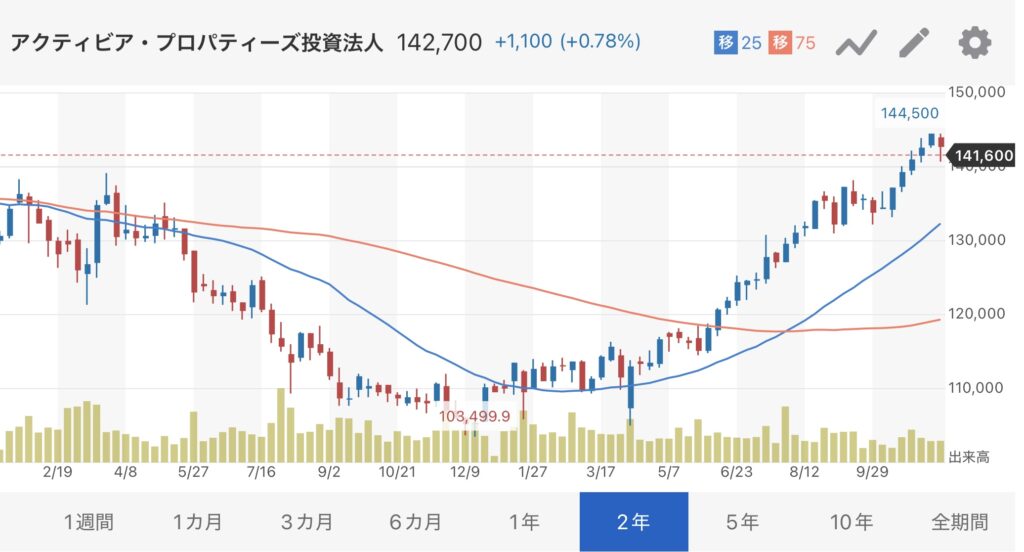The width and height of the screenshot is (1024, 552).
Task: Click the 103,499.9 low price label
Action: click(x=475, y=416)
